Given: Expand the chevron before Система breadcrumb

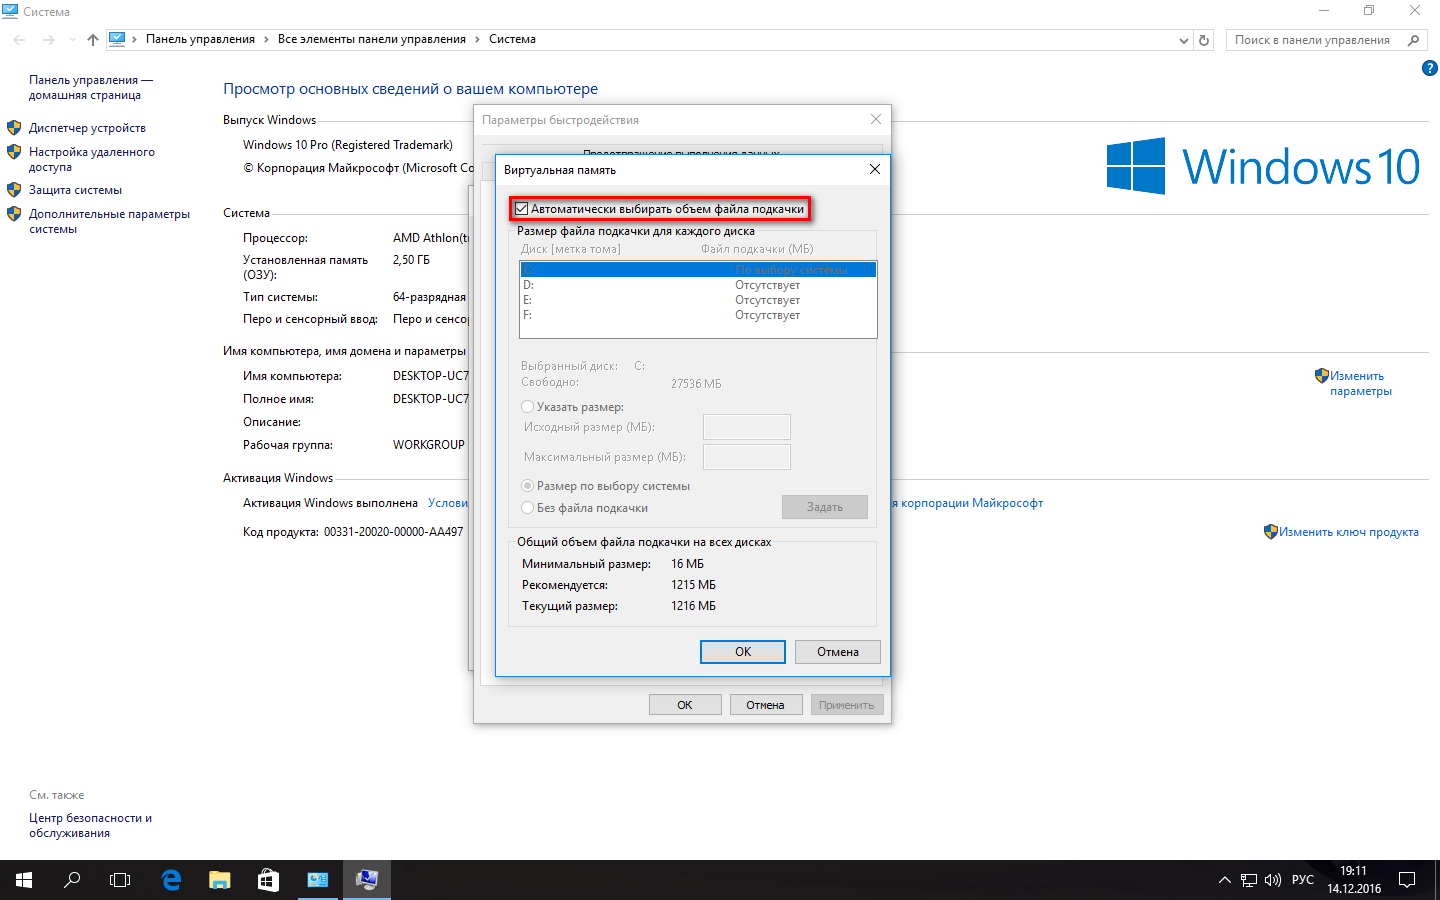Looking at the screenshot, I should pyautogui.click(x=477, y=40).
